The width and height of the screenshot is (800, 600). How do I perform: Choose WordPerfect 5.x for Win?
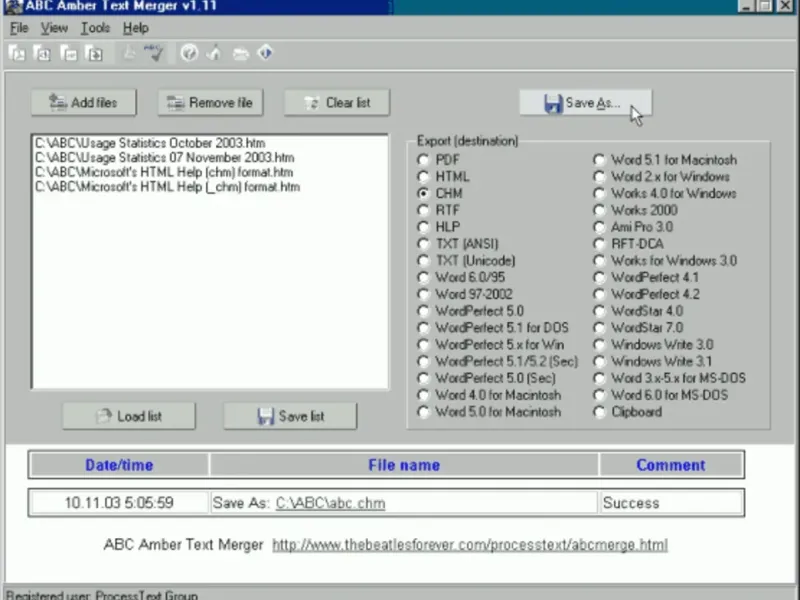491,345
